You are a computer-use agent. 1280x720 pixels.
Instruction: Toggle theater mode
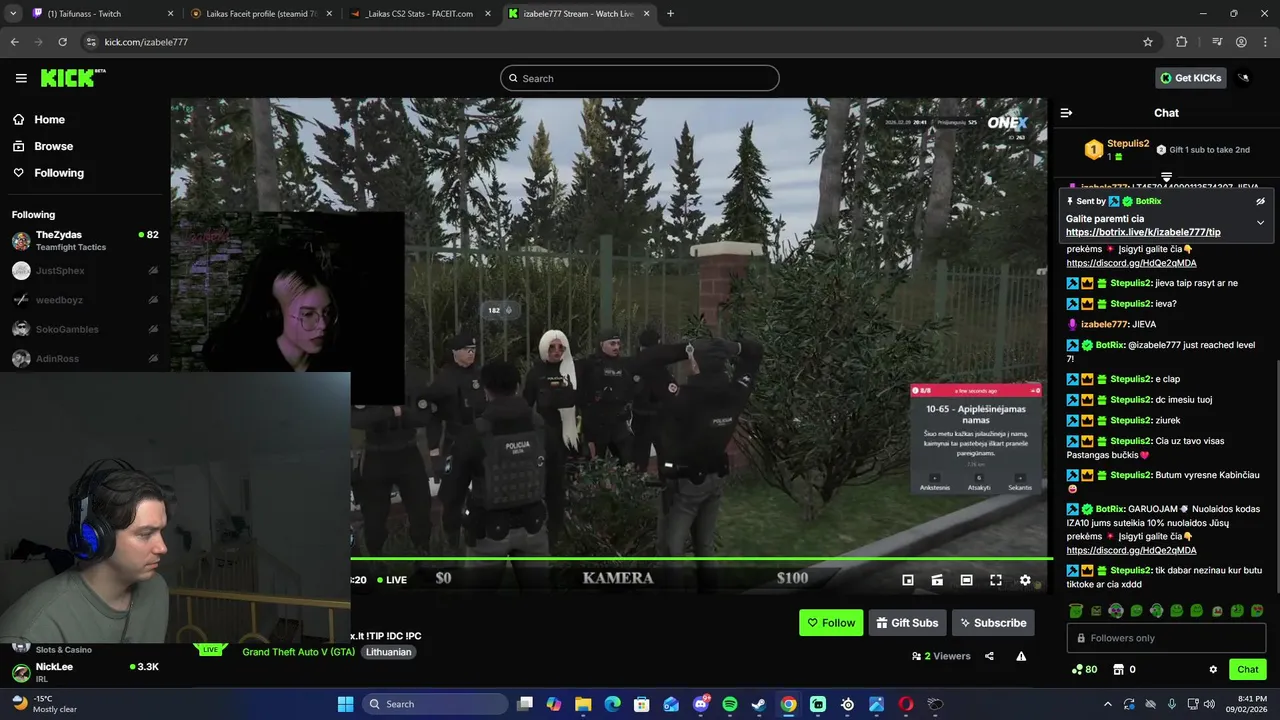coord(966,580)
